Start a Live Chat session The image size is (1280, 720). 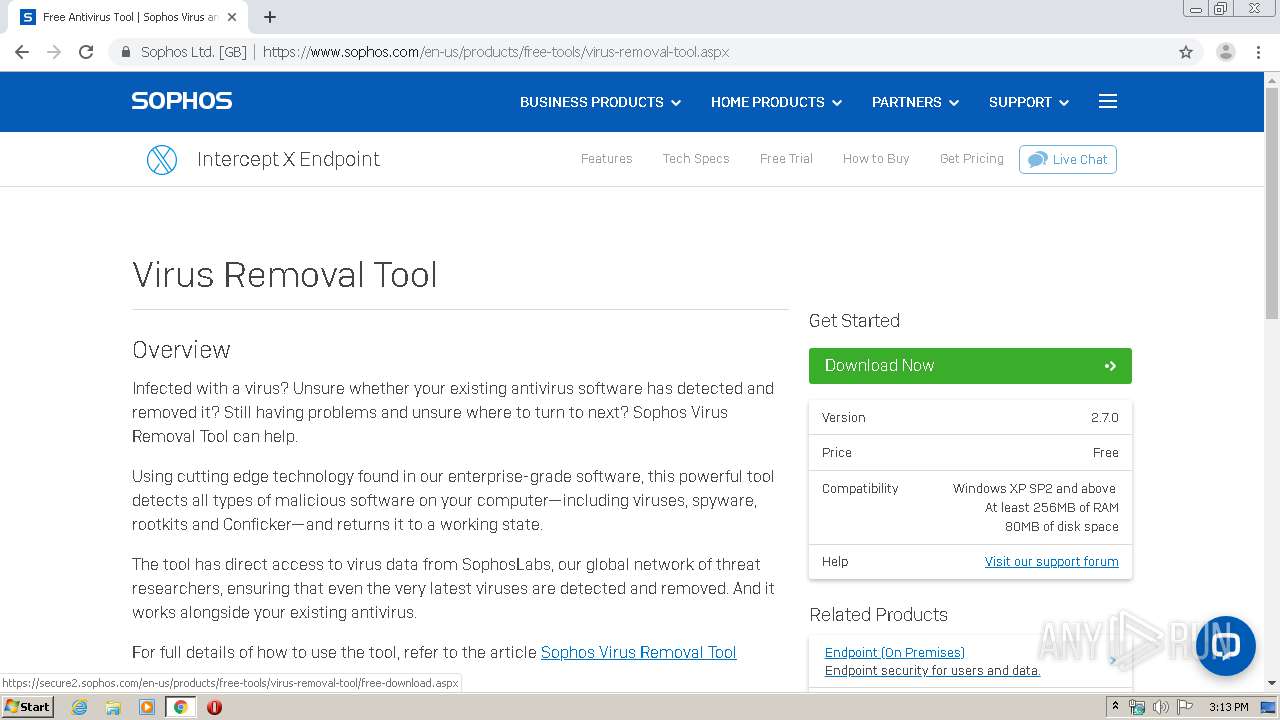(1068, 159)
